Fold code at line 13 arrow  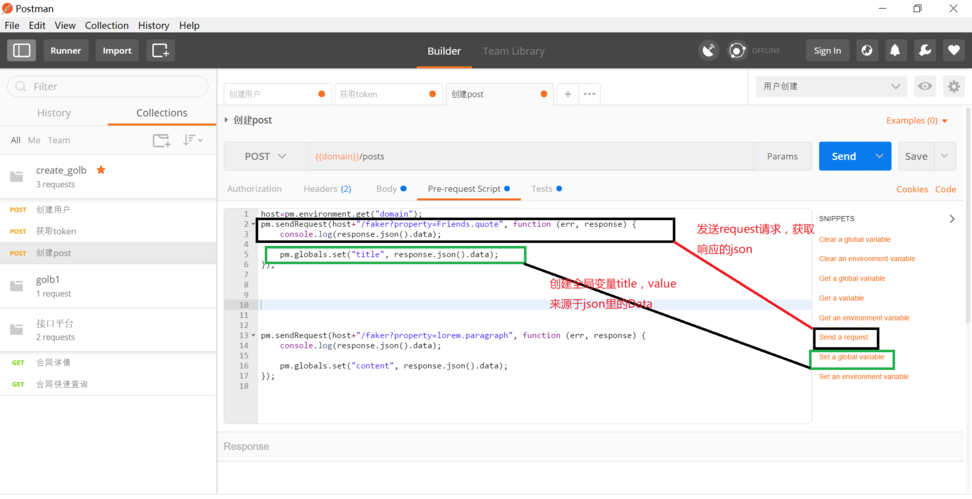253,335
